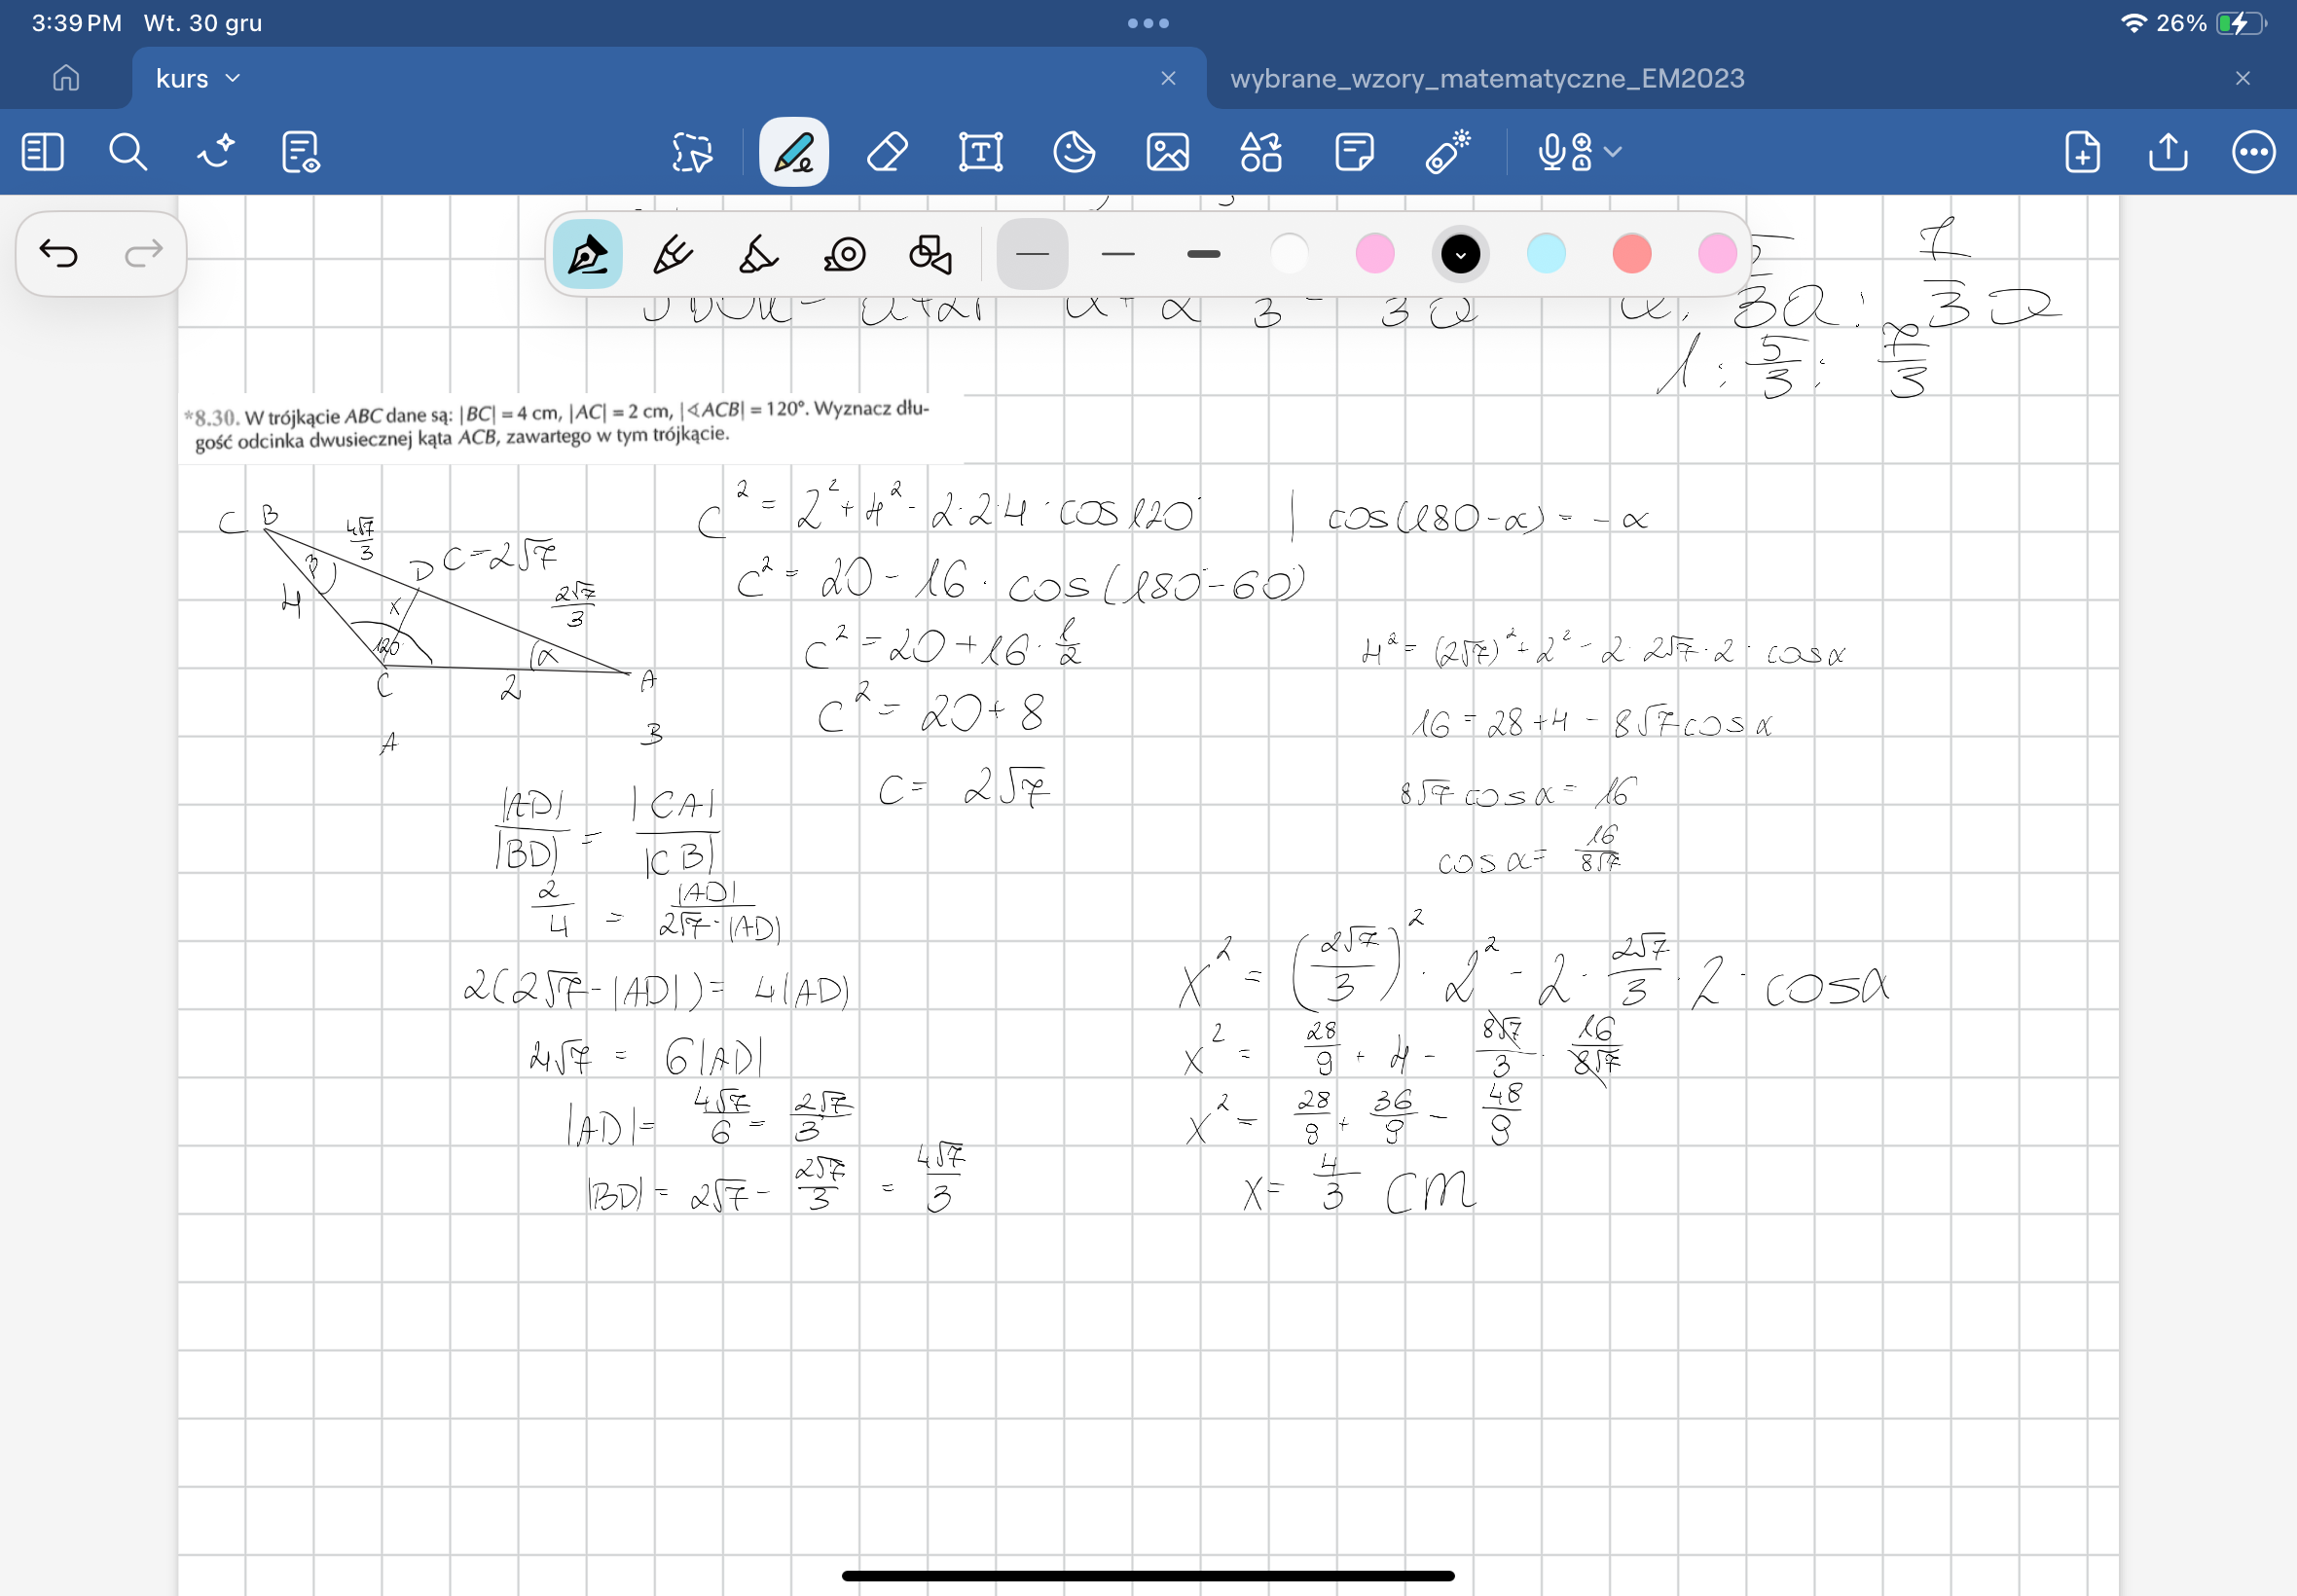Open the Shapes elements tool

(1260, 152)
